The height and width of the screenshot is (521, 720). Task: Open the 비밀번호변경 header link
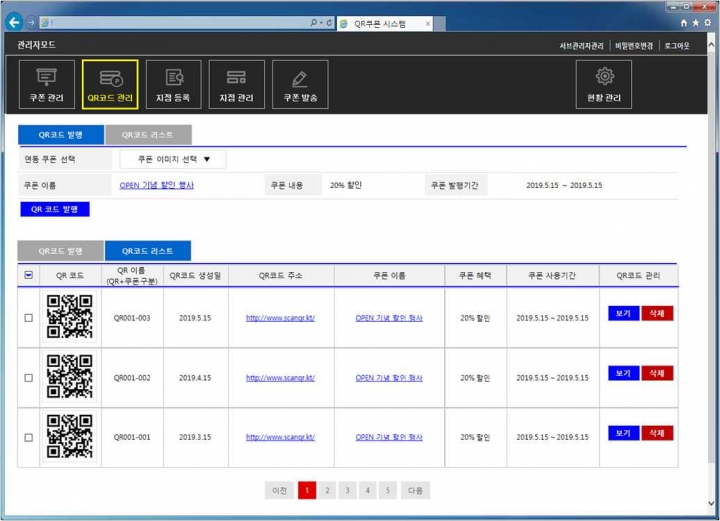[x=634, y=45]
